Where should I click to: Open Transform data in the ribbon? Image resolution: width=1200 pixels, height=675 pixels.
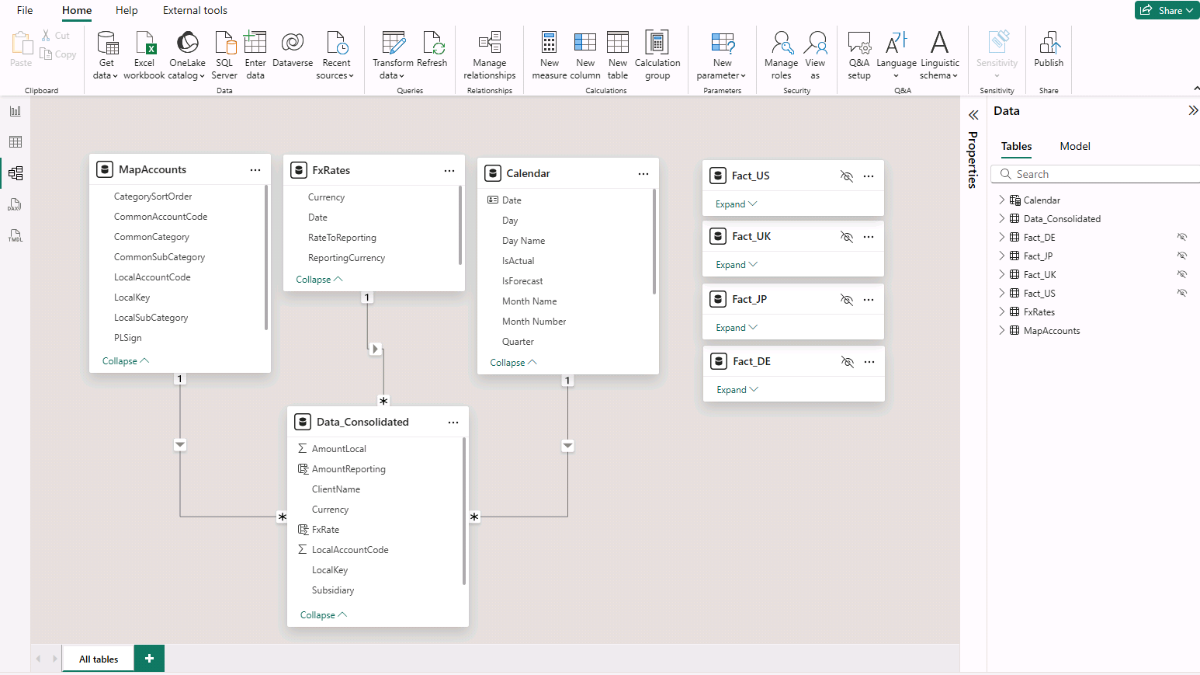tap(393, 44)
